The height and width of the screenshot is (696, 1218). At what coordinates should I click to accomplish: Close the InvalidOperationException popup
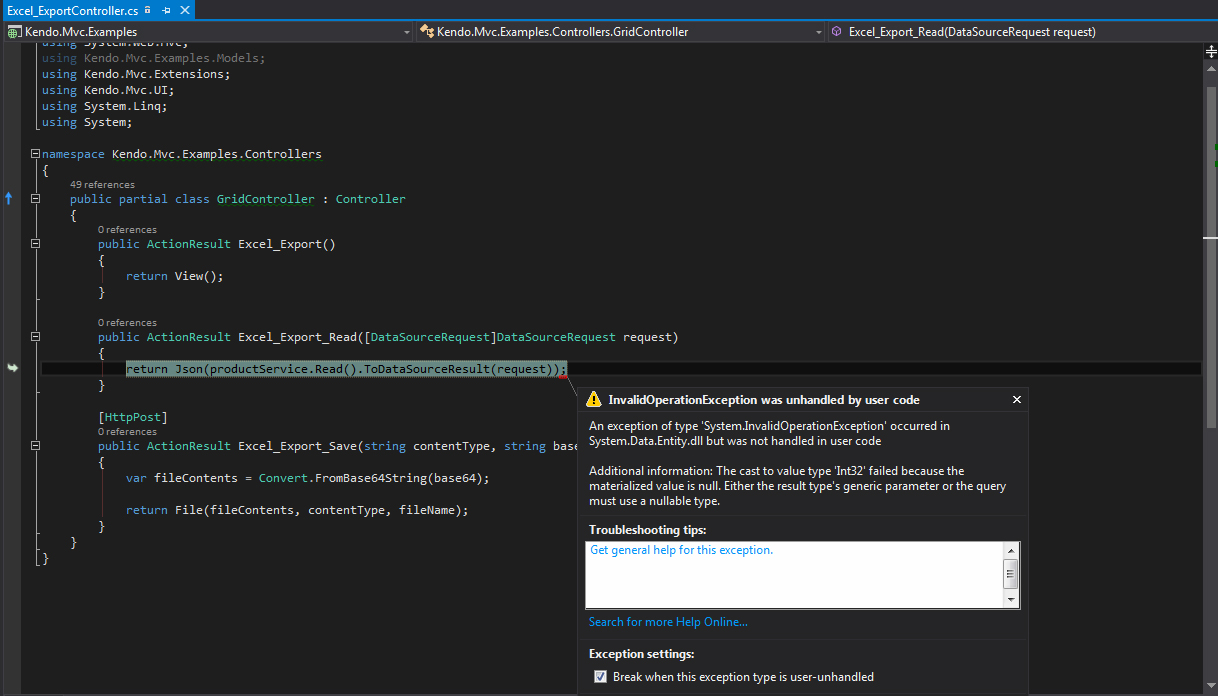1017,400
